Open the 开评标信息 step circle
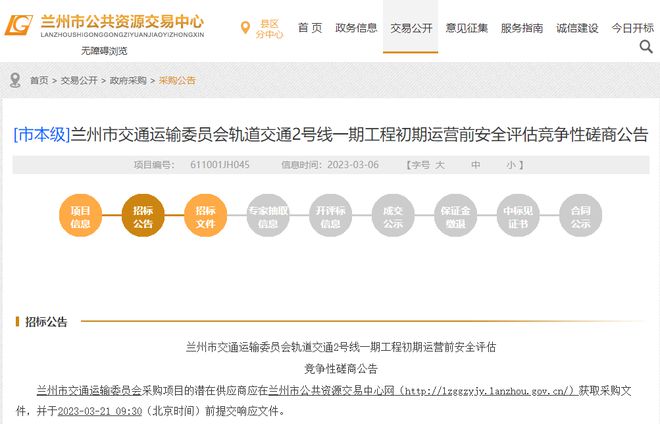Image resolution: width=660 pixels, height=424 pixels. coord(330,217)
